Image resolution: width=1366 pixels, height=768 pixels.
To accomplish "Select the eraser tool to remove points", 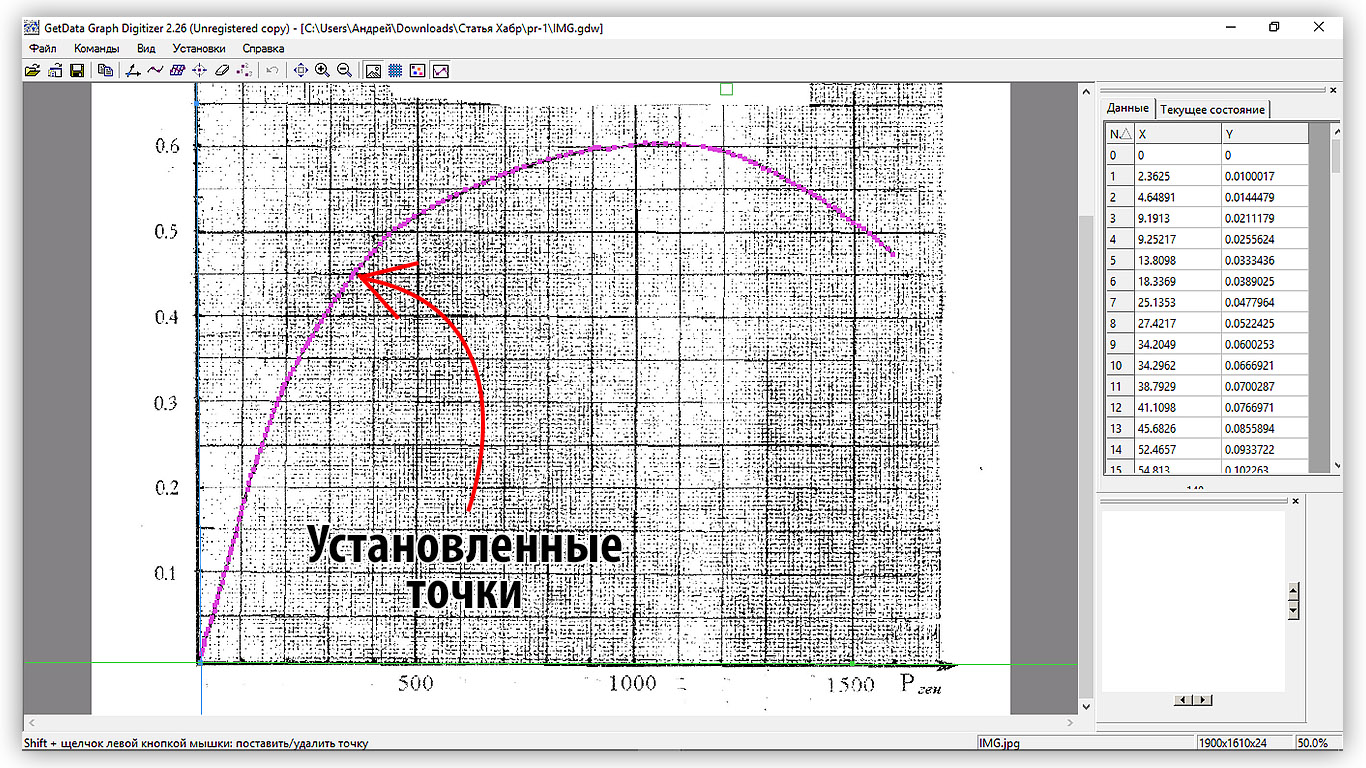I will (x=221, y=70).
